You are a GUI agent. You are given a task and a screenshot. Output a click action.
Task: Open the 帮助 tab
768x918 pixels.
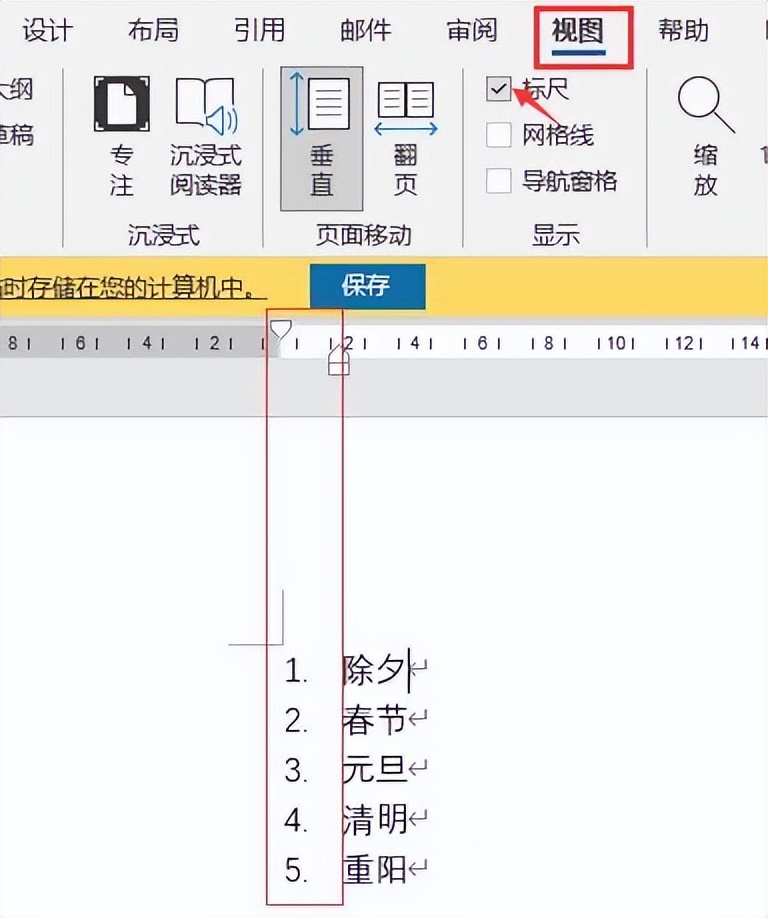[683, 30]
